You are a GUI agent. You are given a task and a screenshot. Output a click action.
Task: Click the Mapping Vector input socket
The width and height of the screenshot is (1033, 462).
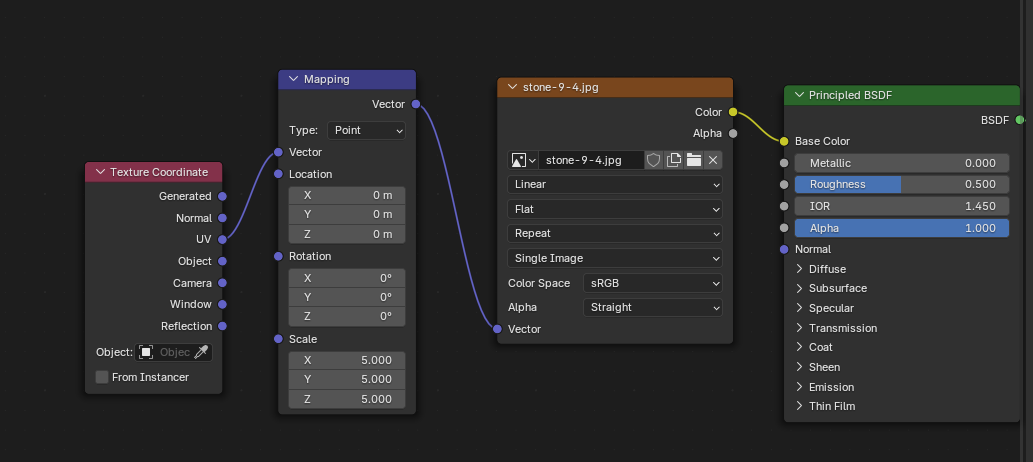[278, 152]
